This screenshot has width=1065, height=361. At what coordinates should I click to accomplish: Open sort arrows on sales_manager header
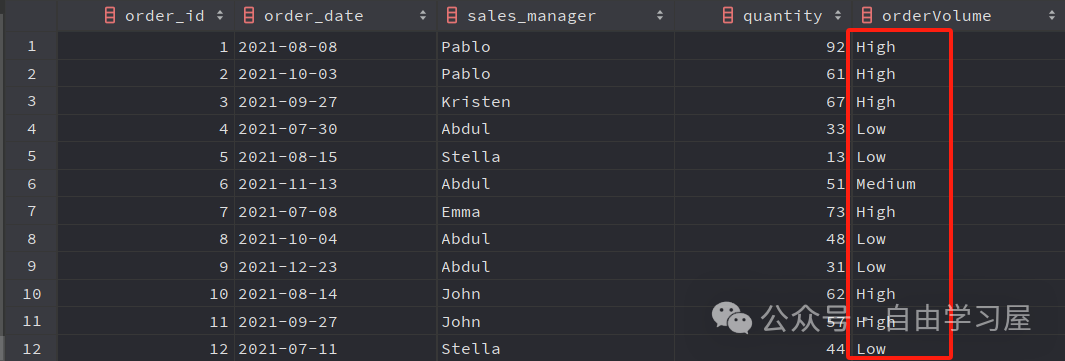click(x=660, y=16)
